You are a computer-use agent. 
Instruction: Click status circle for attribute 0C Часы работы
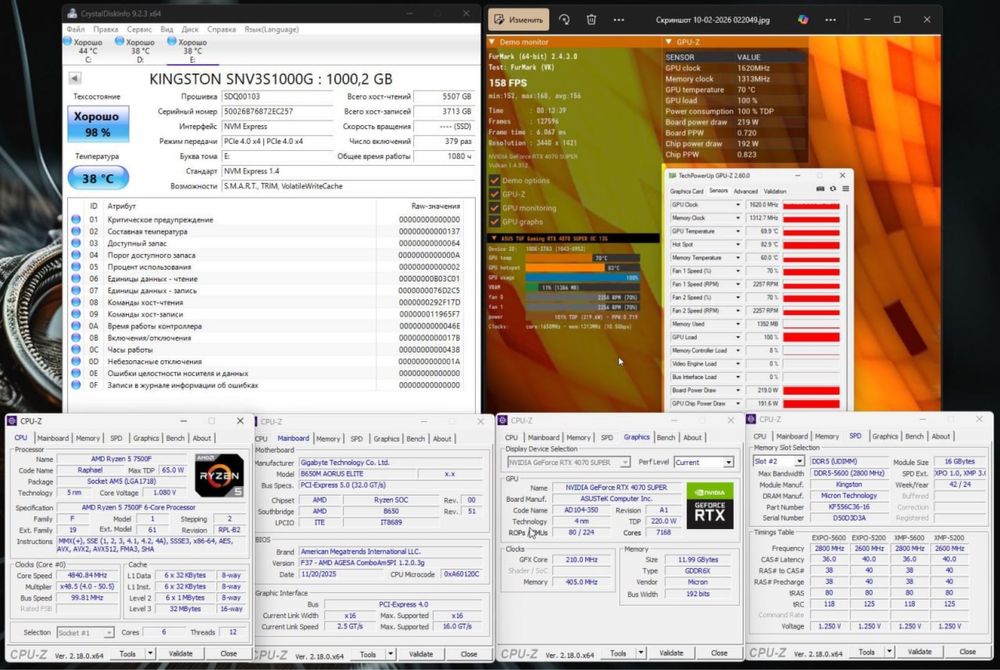[76, 349]
